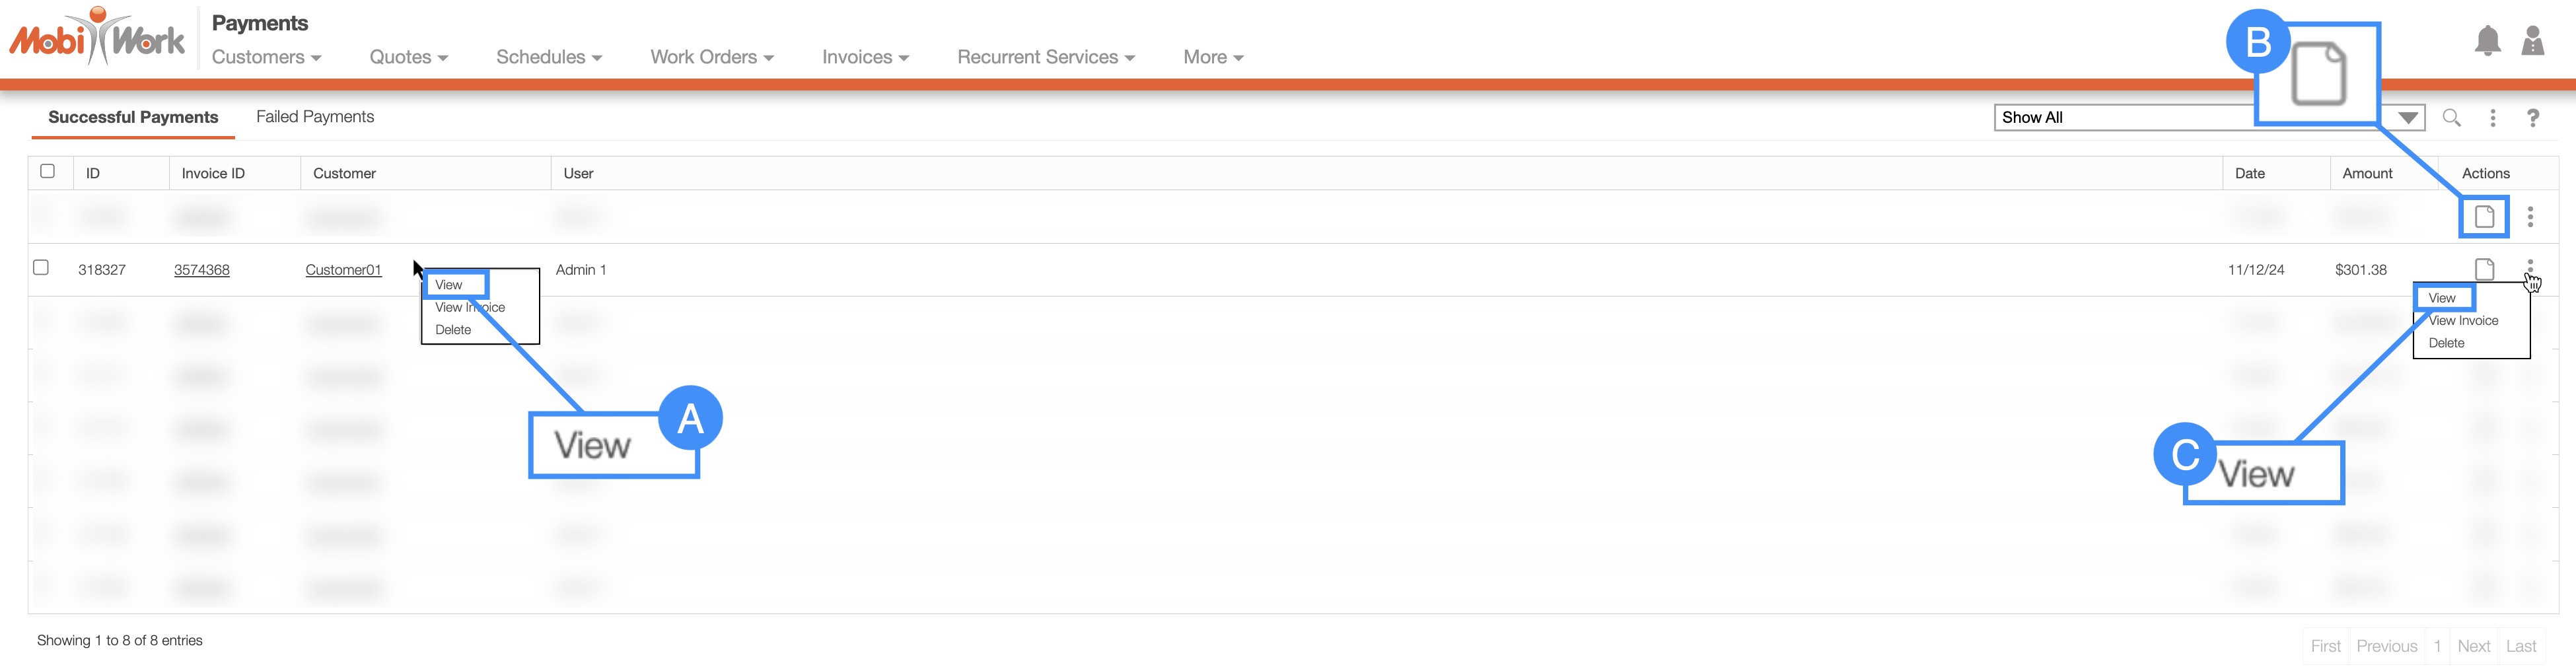Select Delete in the right context menu
This screenshot has width=2576, height=667.
(x=2446, y=343)
